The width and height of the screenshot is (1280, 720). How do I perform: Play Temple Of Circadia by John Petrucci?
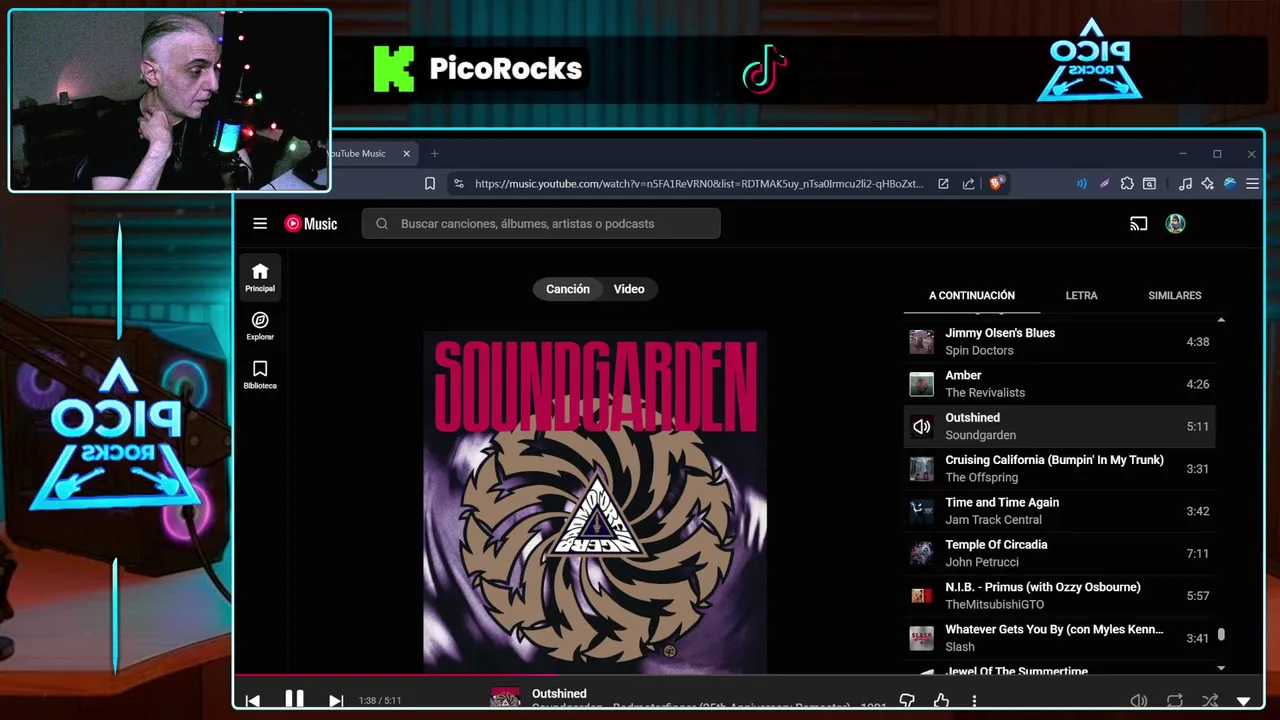click(1060, 553)
